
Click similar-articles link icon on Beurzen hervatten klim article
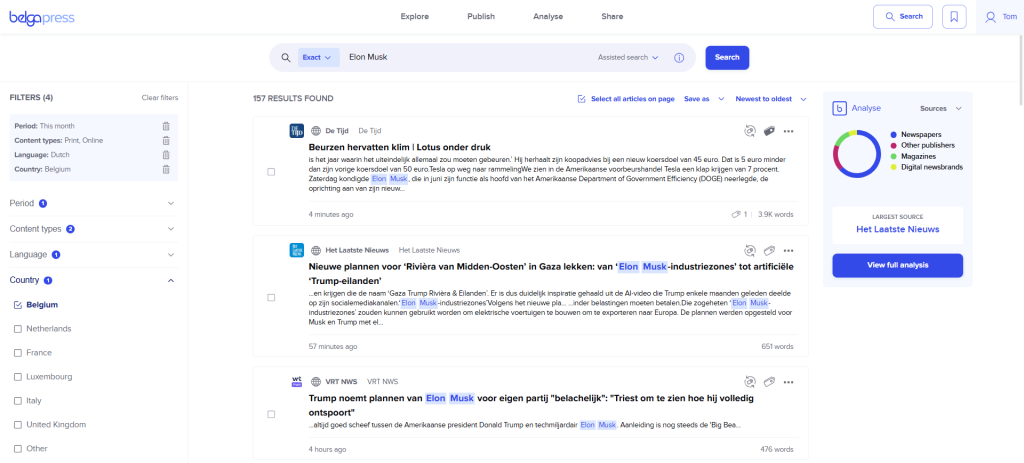click(750, 131)
